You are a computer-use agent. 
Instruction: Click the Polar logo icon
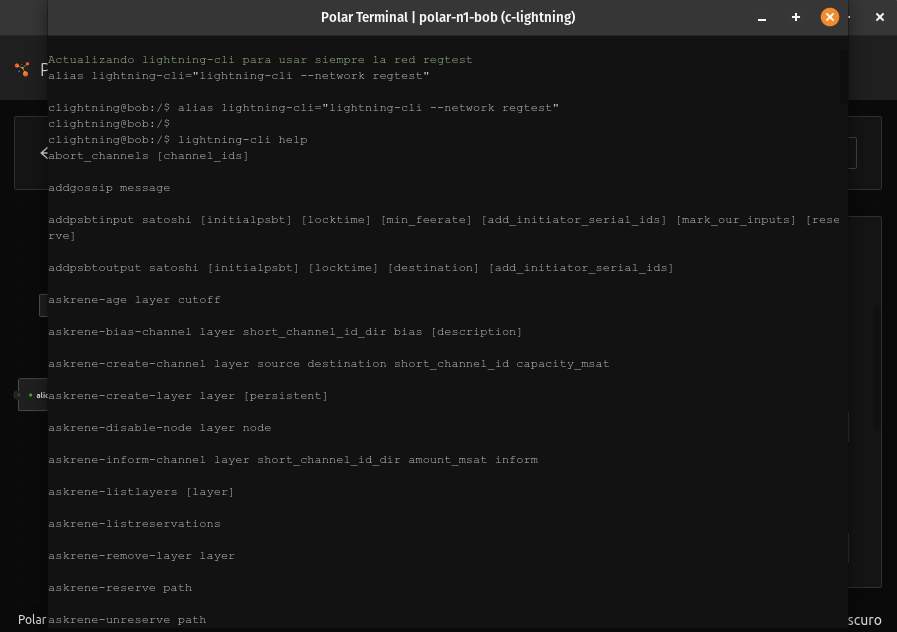[x=22, y=69]
